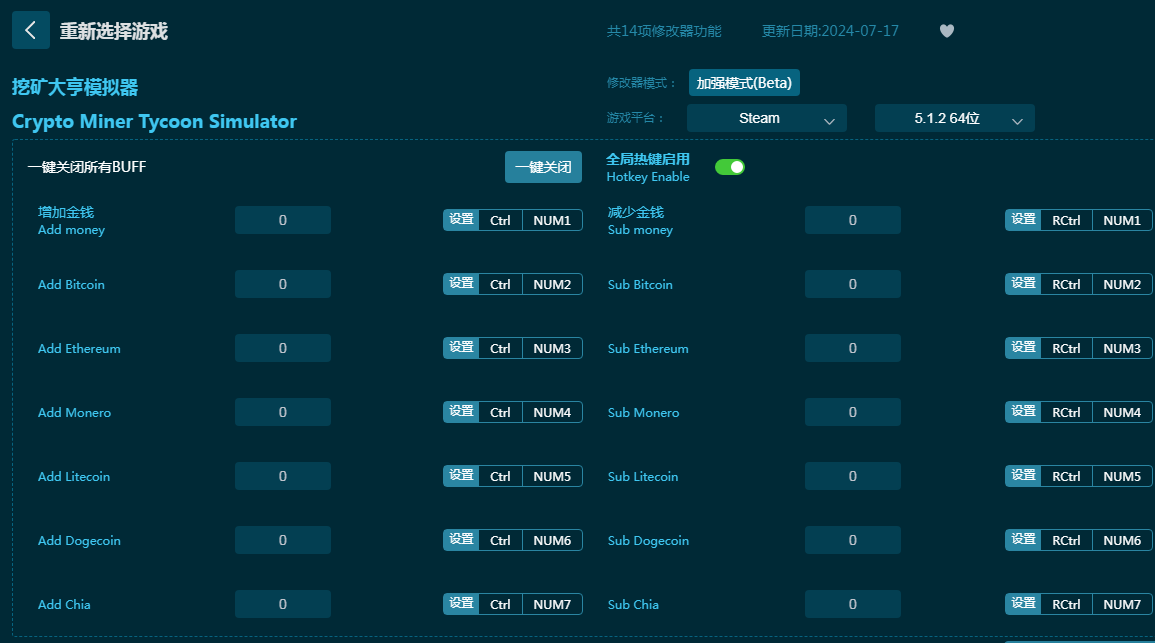
Task: Click 设置 for the Sub Monero hotkey
Action: click(1023, 412)
